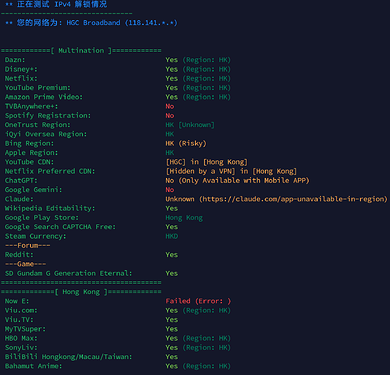Click the red 'No' beside TVBAnywhere+
Image resolution: width=390 pixels, height=375 pixels.
[170, 106]
